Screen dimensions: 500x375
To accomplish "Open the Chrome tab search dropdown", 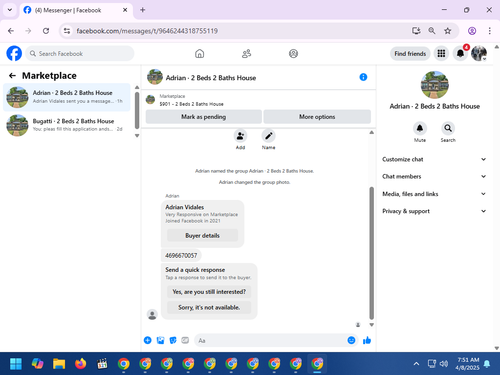I will pos(10,10).
